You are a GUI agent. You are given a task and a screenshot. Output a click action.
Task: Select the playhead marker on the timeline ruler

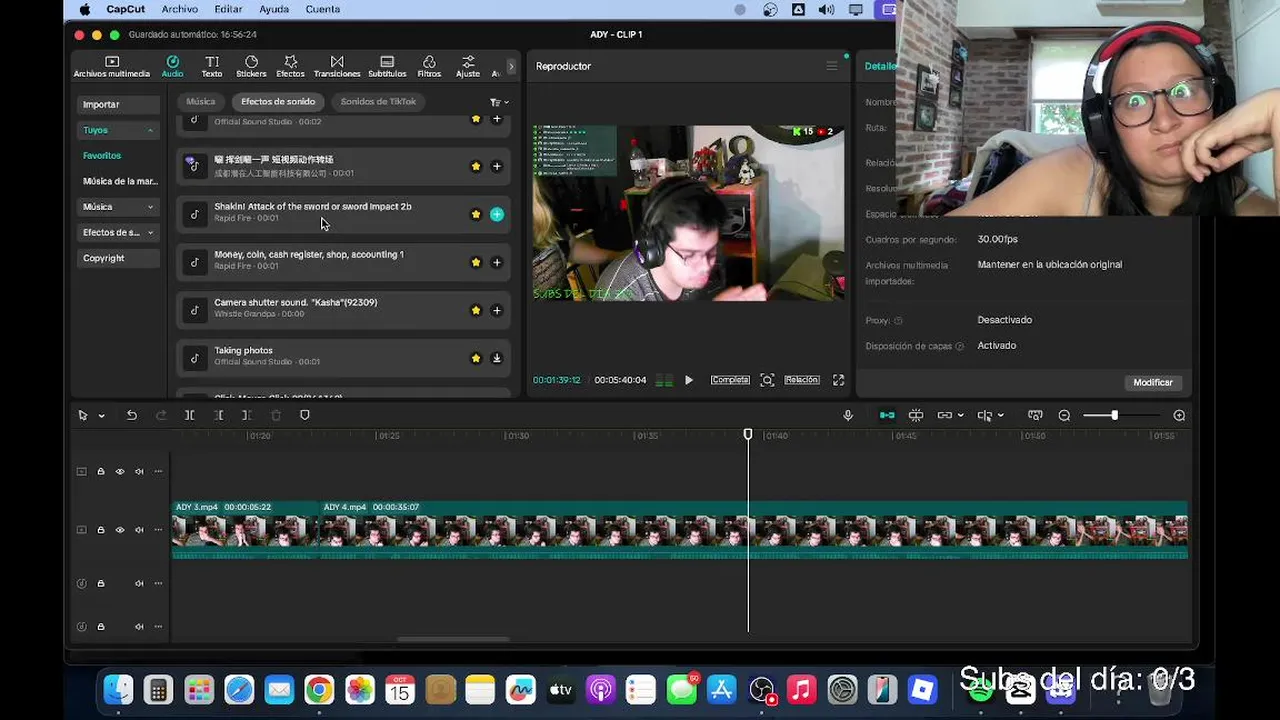click(x=748, y=434)
